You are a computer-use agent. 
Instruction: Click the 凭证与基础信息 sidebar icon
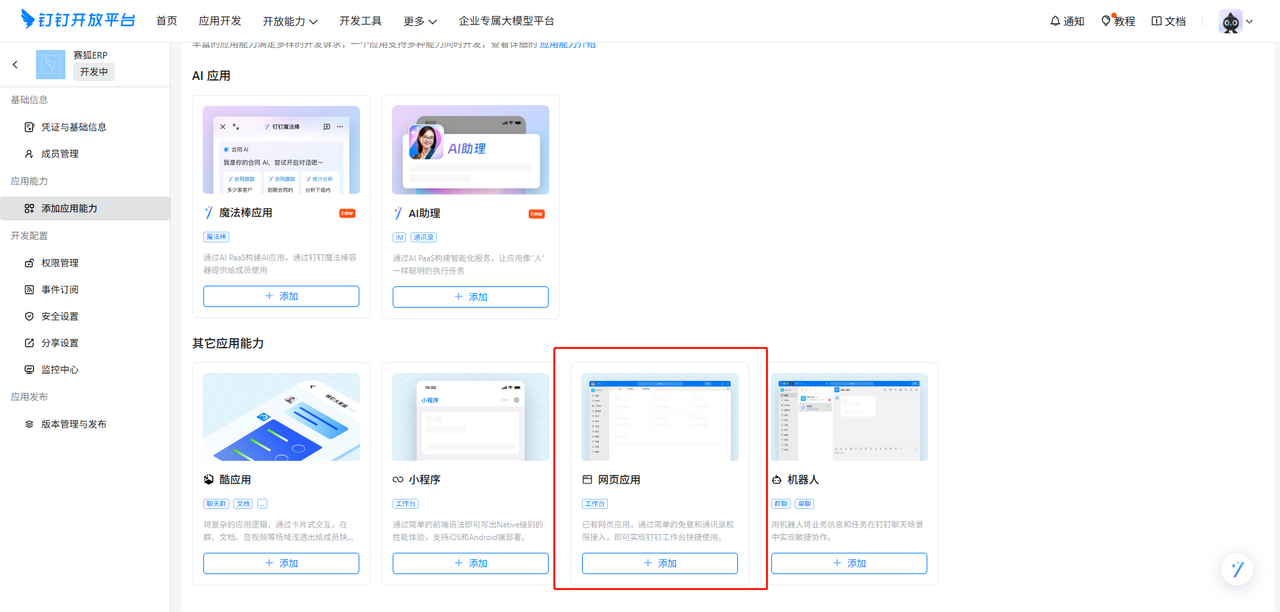(29, 127)
